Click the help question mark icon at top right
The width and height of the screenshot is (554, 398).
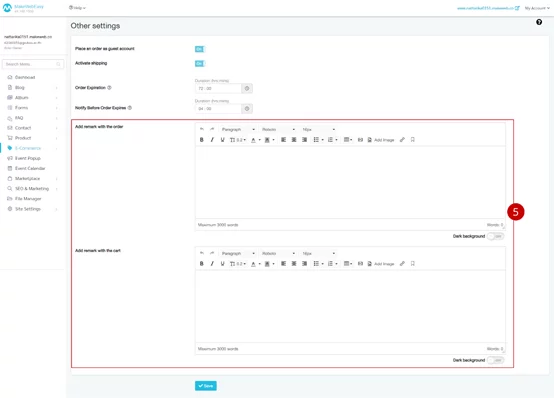[x=539, y=22]
